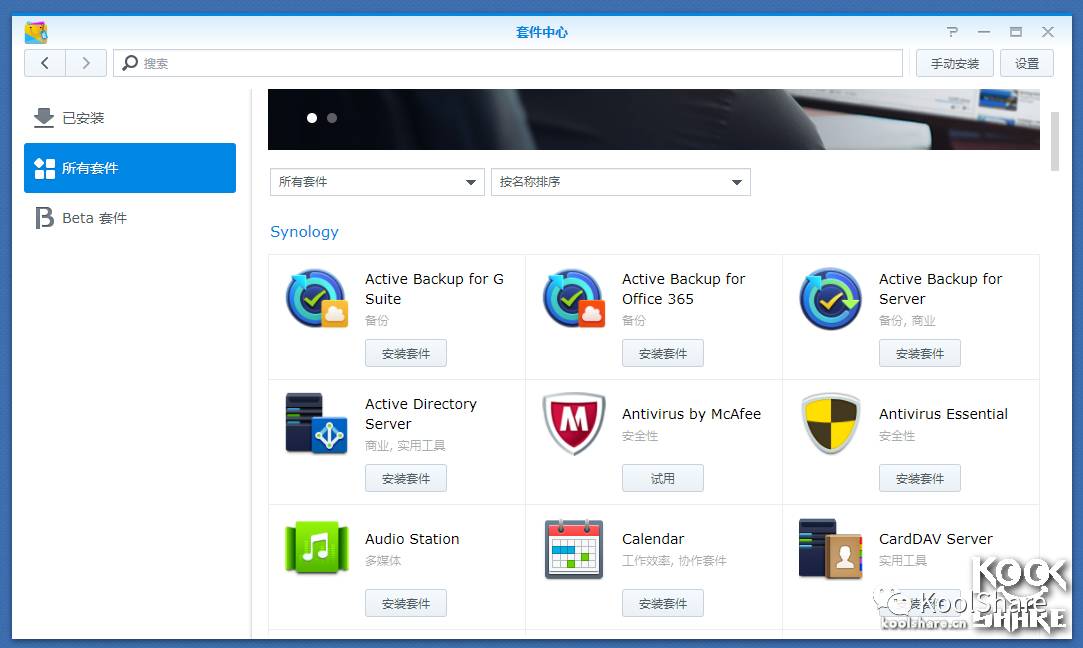The width and height of the screenshot is (1083, 648).
Task: Click the Audio Station title
Action: 412,539
